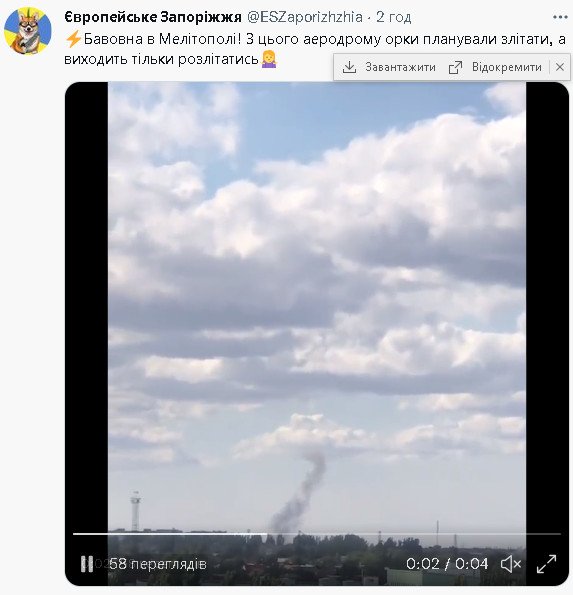Open the Європейське Запоріжжя account name
This screenshot has height=595, width=573.
[x=153, y=17]
